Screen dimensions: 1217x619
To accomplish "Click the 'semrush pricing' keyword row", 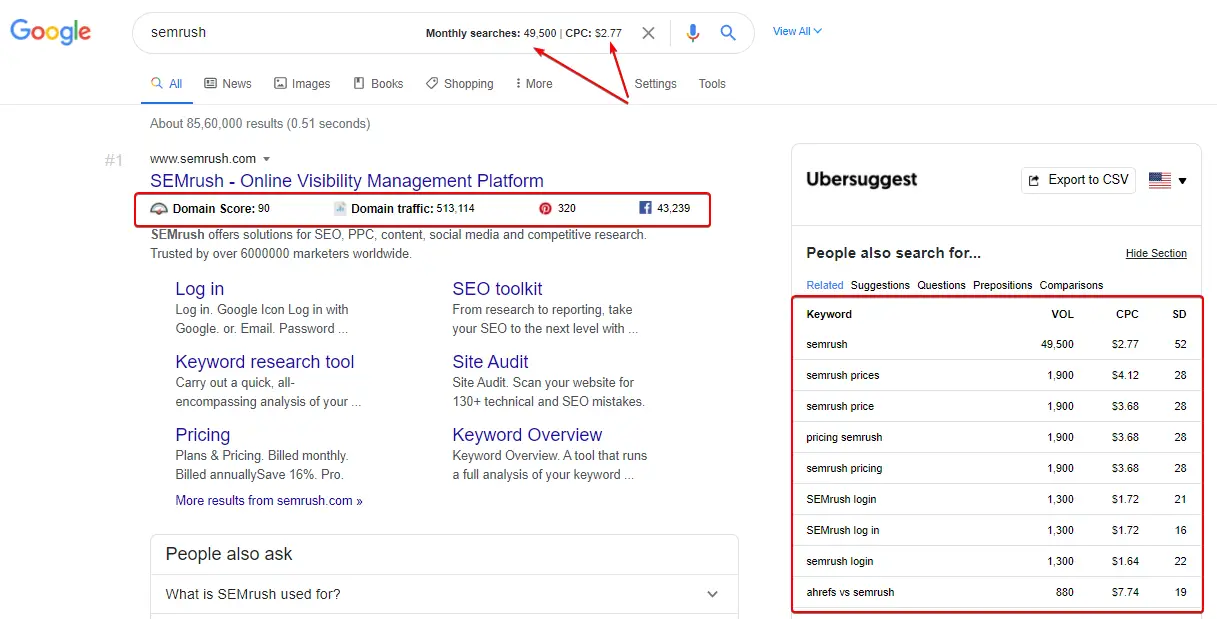I will point(997,468).
